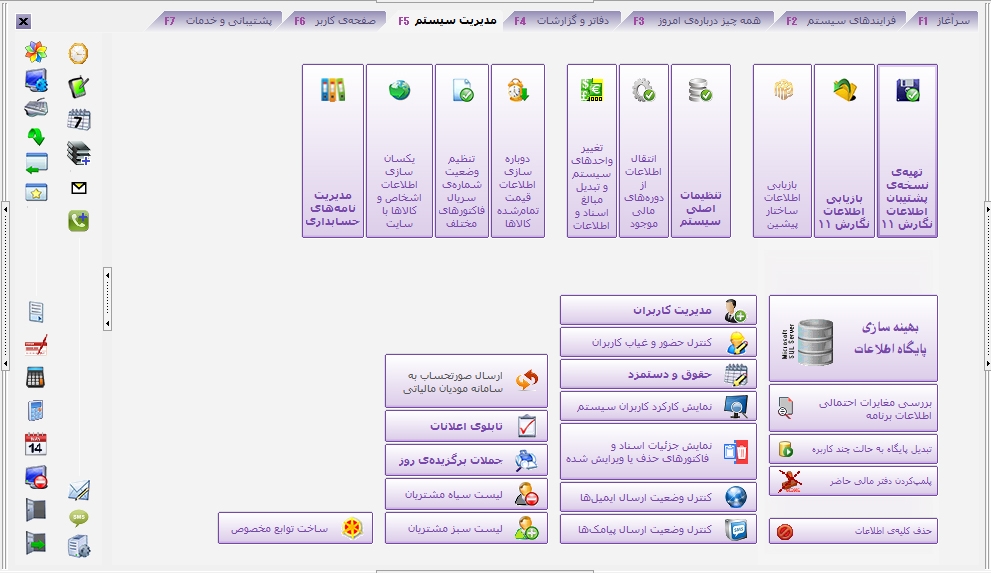Open the همه چیز درباره‌ی امروز F3 tab
991x573 pixels.
pos(697,21)
